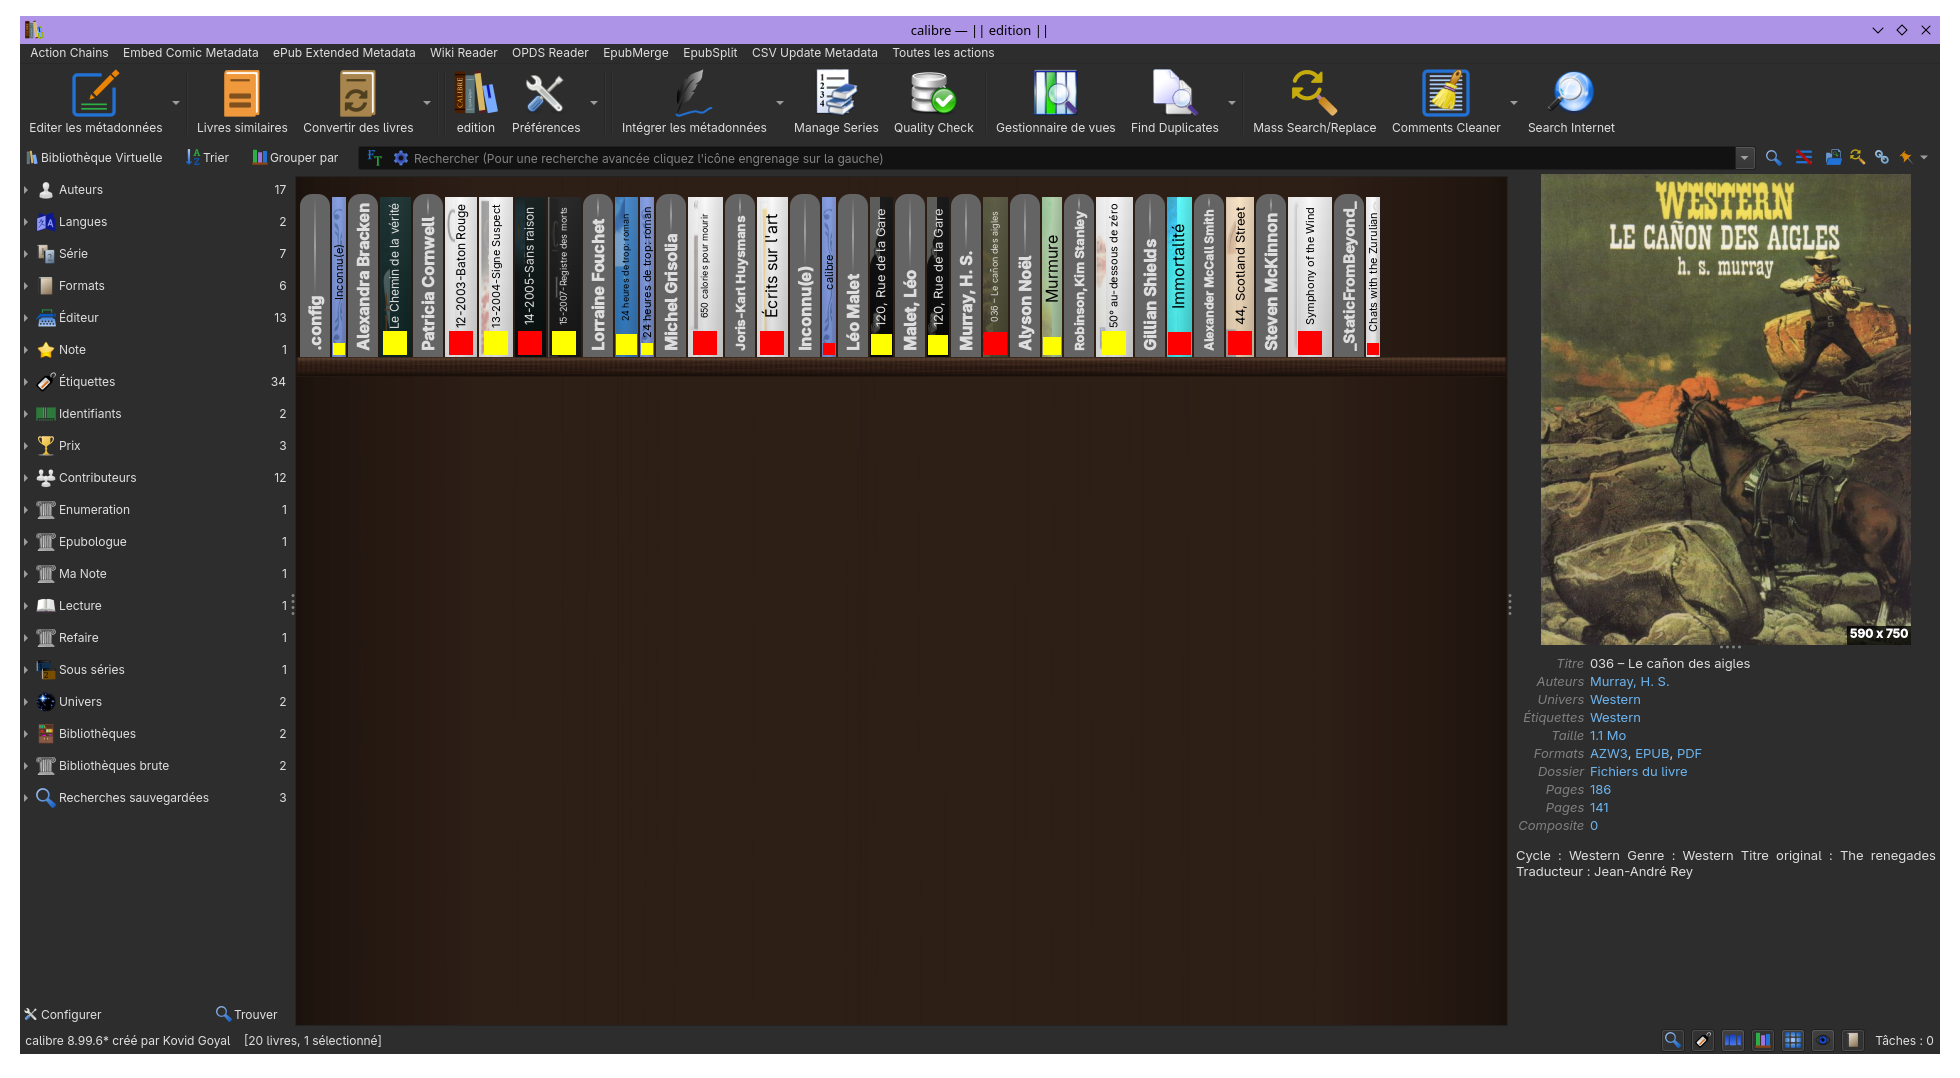
Task: Open Préférences from the toolbar
Action: coord(546,102)
